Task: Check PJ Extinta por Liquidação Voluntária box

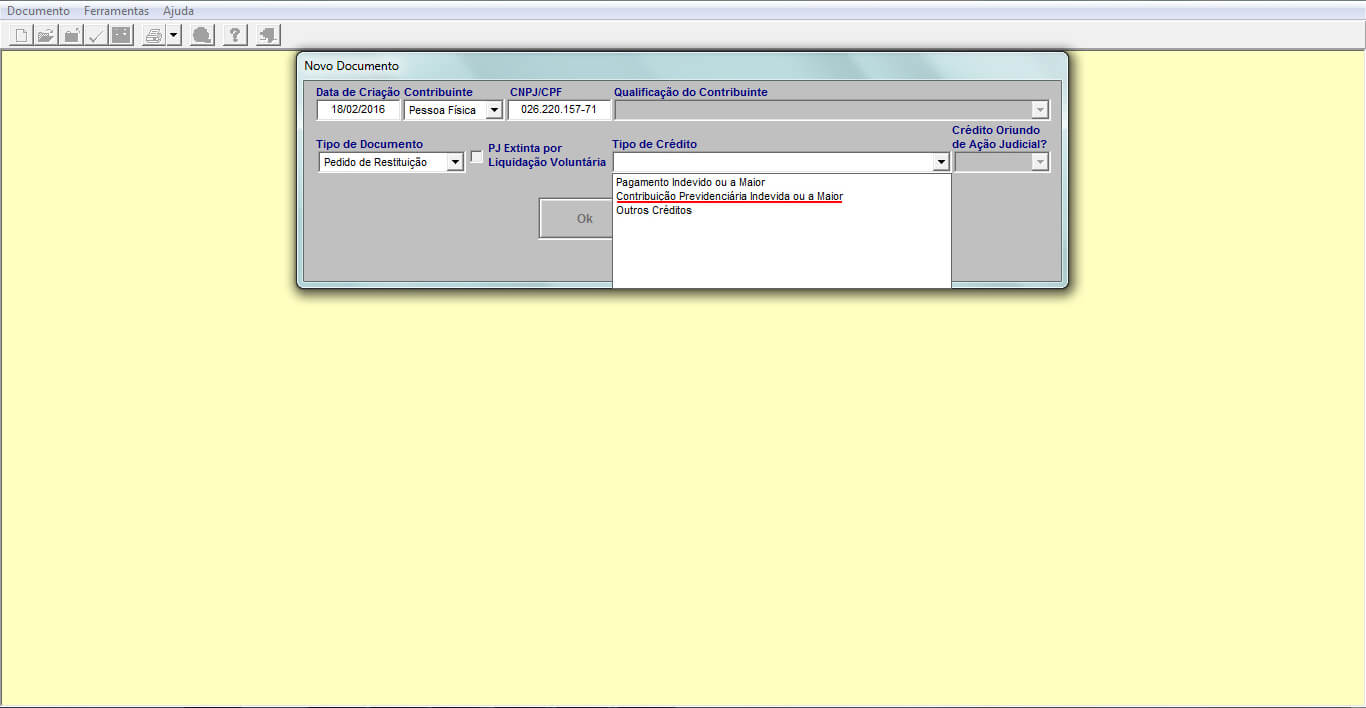Action: pyautogui.click(x=477, y=156)
